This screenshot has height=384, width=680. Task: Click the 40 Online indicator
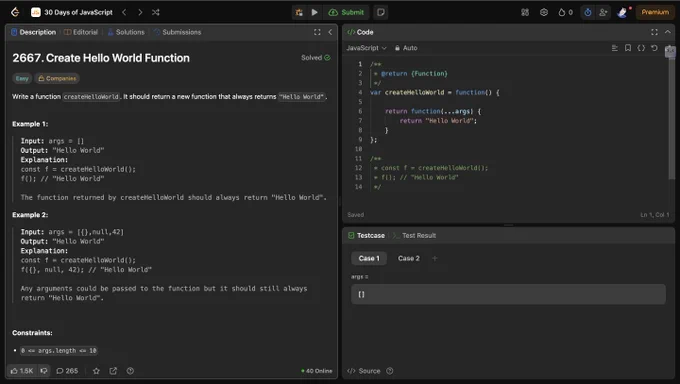click(x=317, y=371)
